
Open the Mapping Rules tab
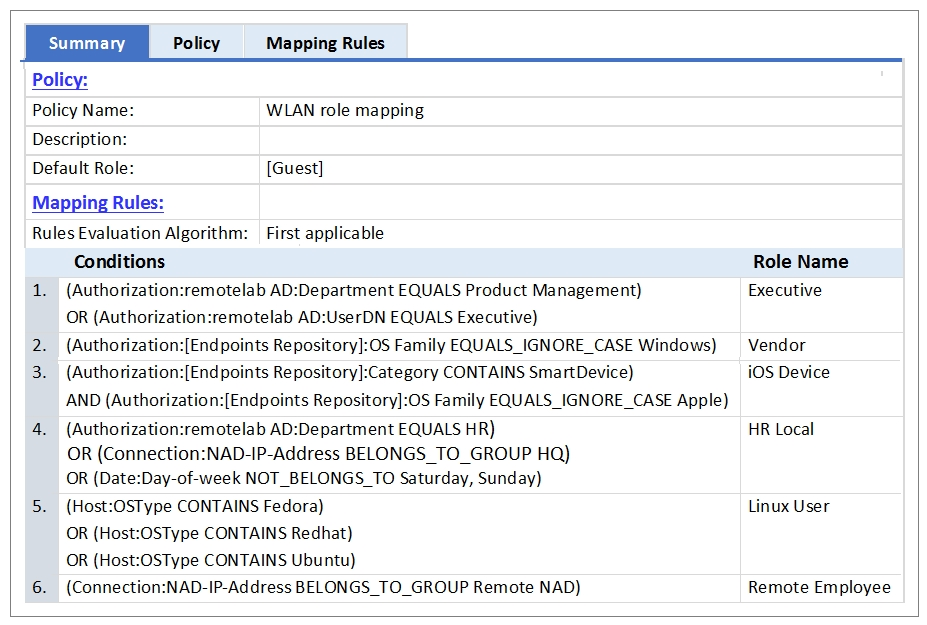pos(325,43)
